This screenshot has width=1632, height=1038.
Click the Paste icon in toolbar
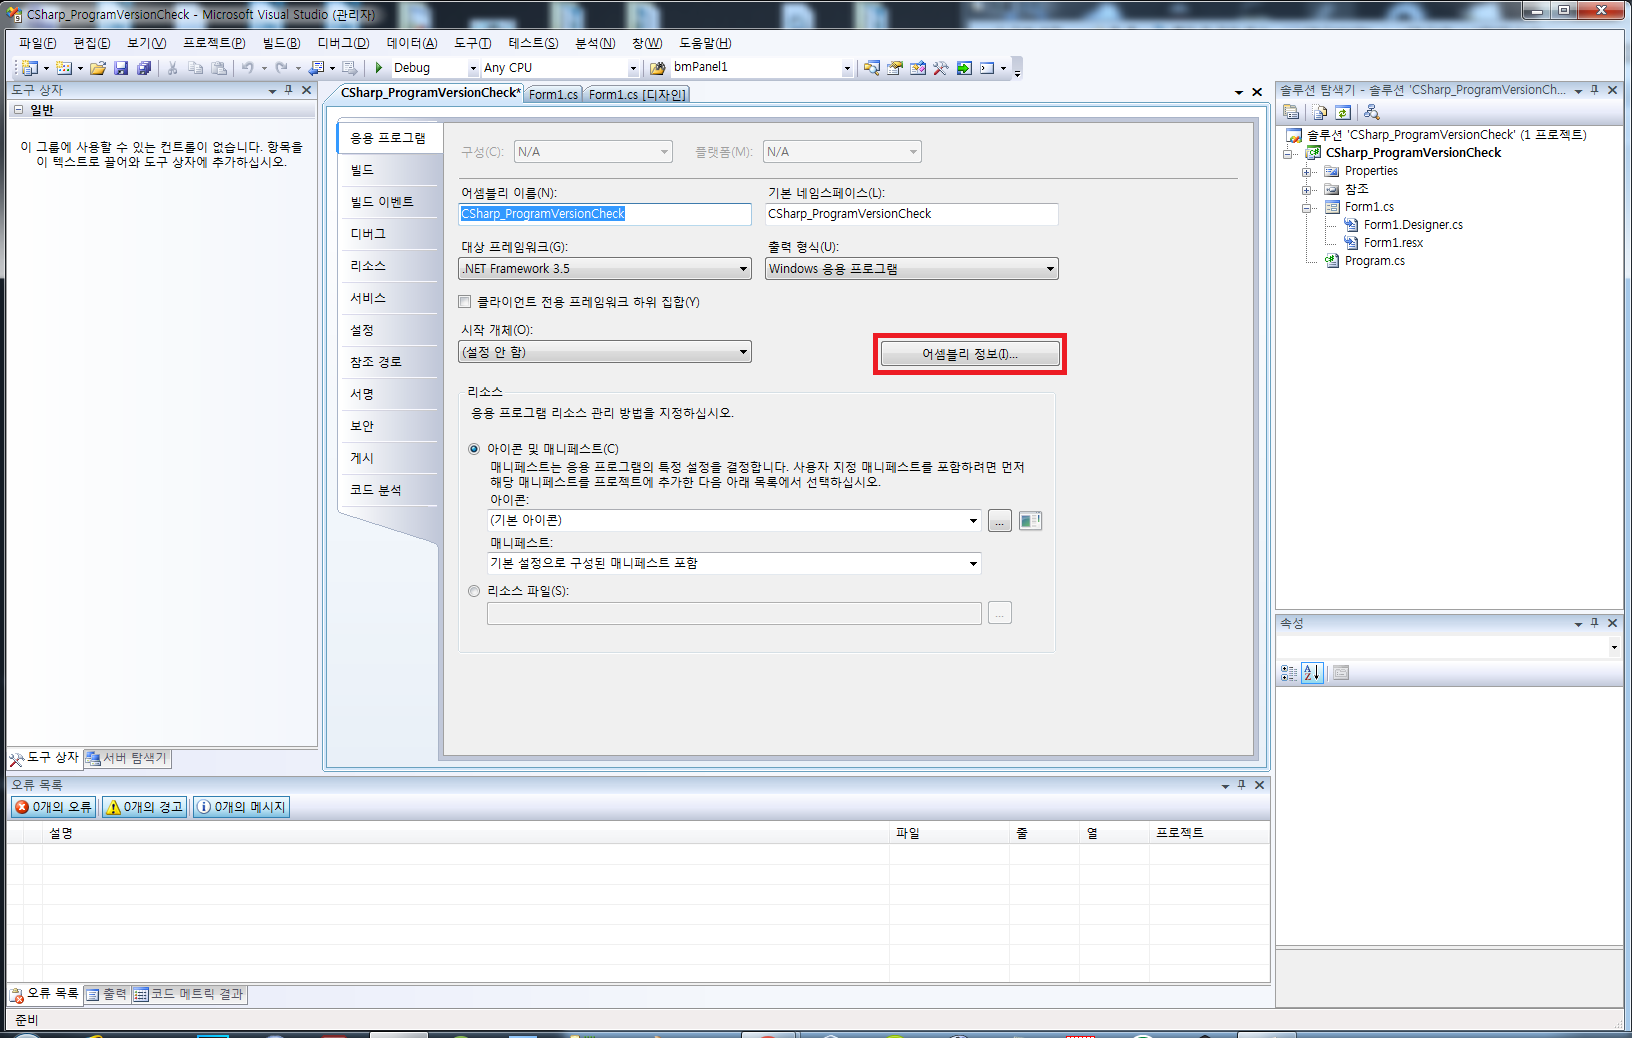coord(218,68)
